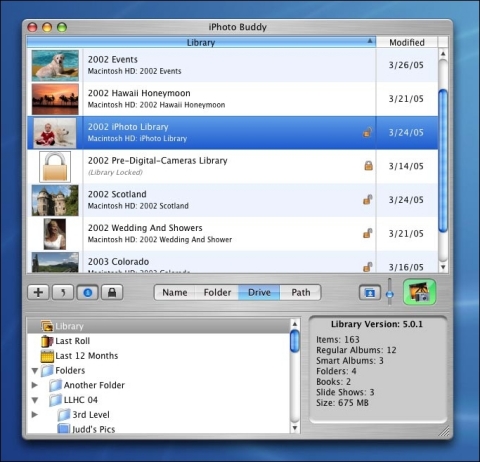This screenshot has height=462, width=480.
Task: Click the album tree scroll up arrow
Action: pyautogui.click(x=295, y=323)
